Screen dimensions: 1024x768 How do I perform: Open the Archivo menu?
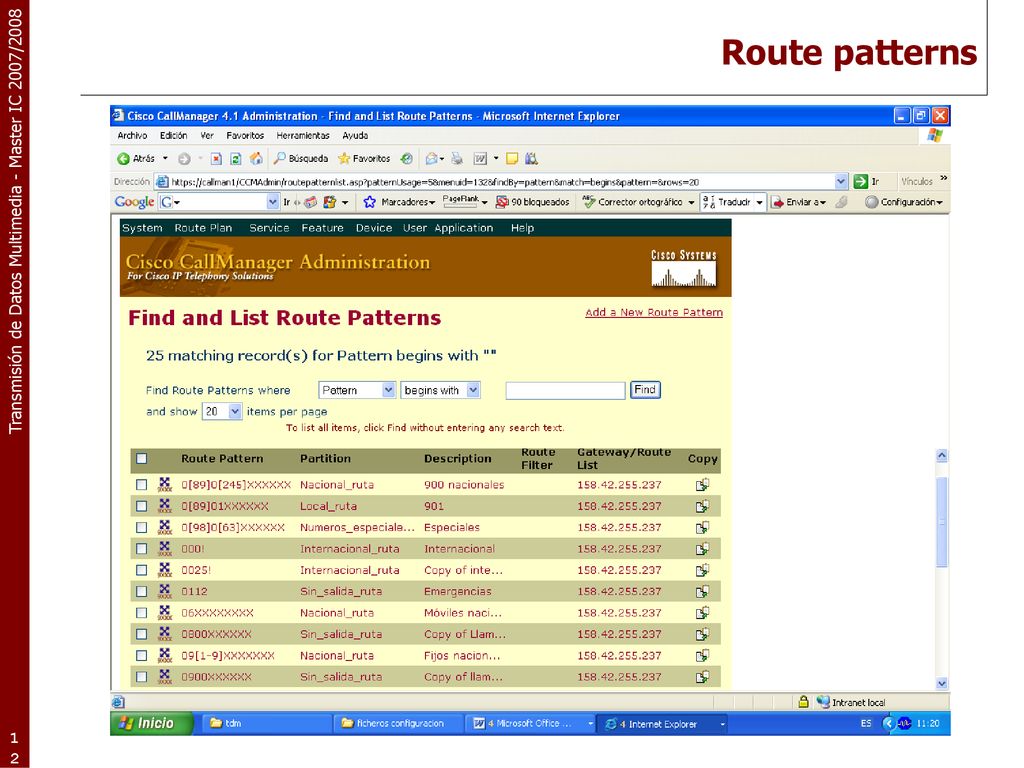pos(132,136)
